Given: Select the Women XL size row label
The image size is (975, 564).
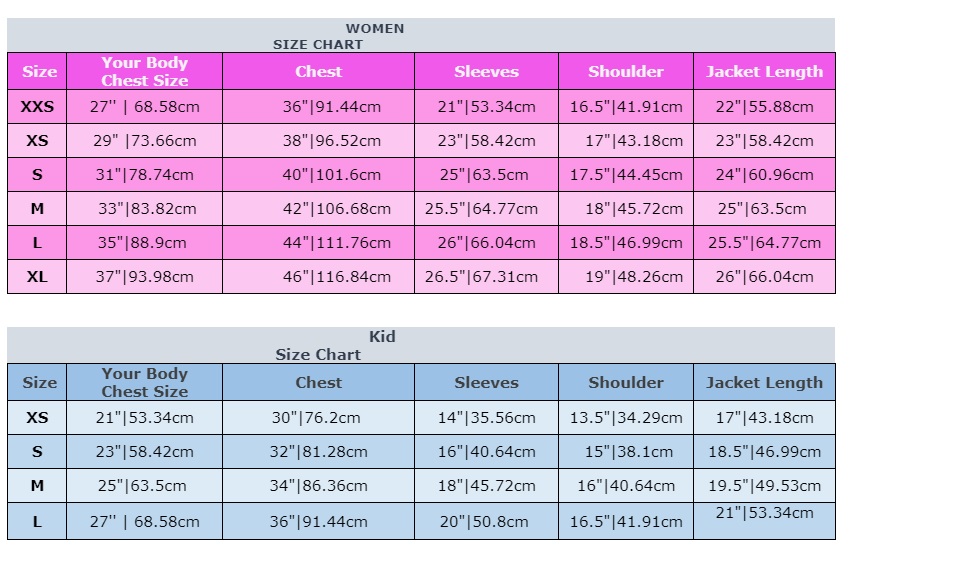Looking at the screenshot, I should [37, 277].
